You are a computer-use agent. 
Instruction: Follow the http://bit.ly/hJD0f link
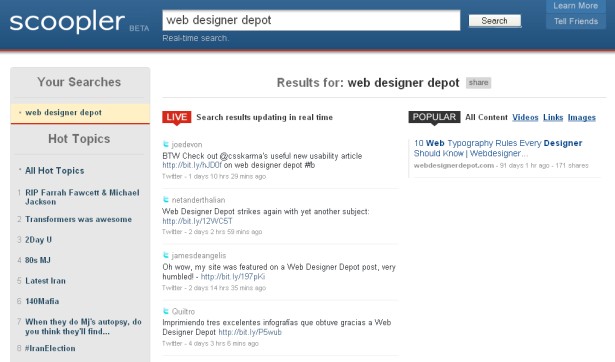point(192,166)
